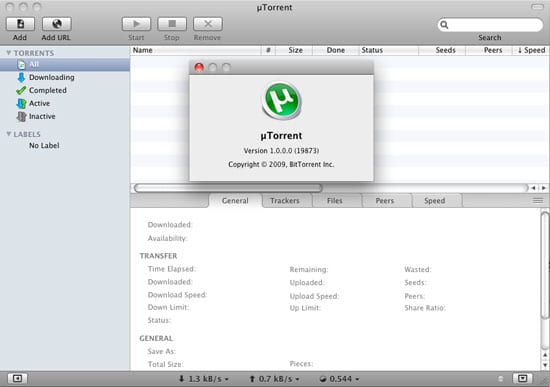Click the Add torrent toolbar icon
This screenshot has width=550, height=387.
pyautogui.click(x=20, y=24)
